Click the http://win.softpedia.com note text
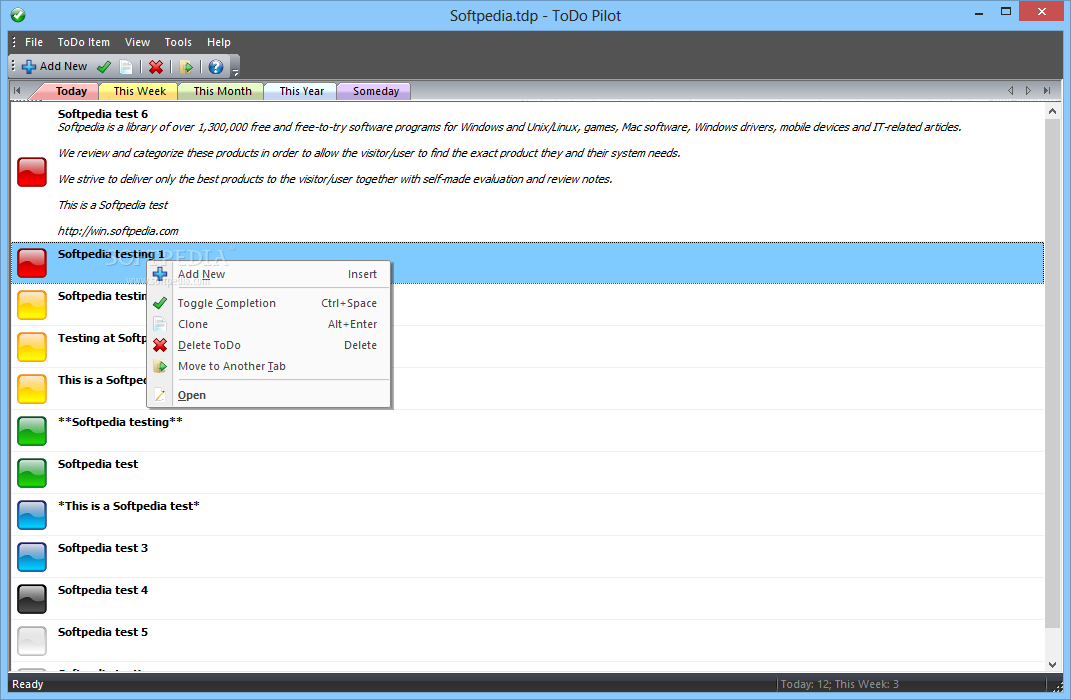1071x700 pixels. [x=118, y=231]
